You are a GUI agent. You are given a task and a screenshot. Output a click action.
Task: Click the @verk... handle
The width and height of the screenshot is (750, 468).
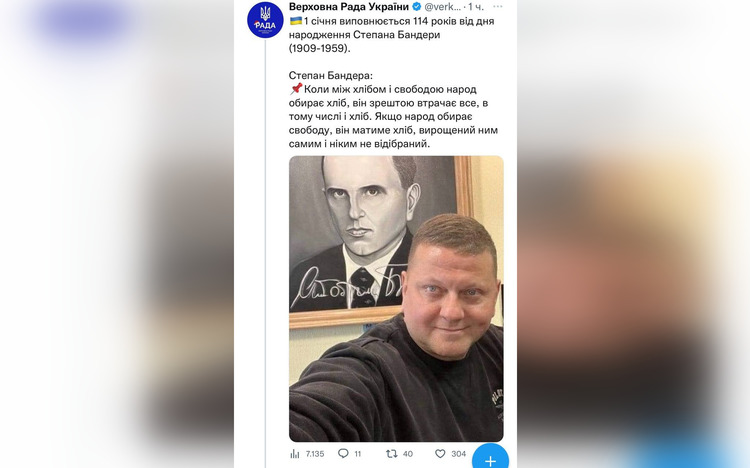tap(442, 7)
